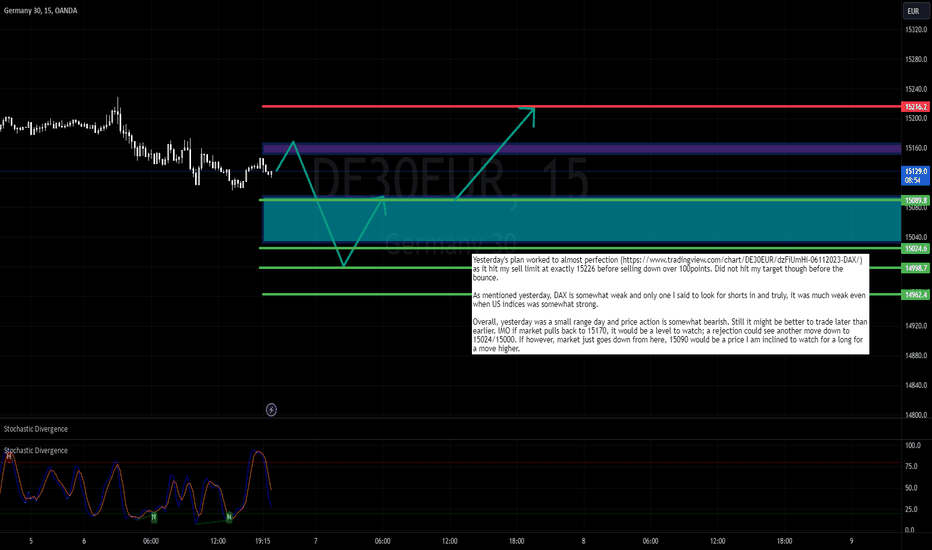932x550 pixels.
Task: Click the 08:54 countdown timer under current price
Action: pyautogui.click(x=913, y=180)
